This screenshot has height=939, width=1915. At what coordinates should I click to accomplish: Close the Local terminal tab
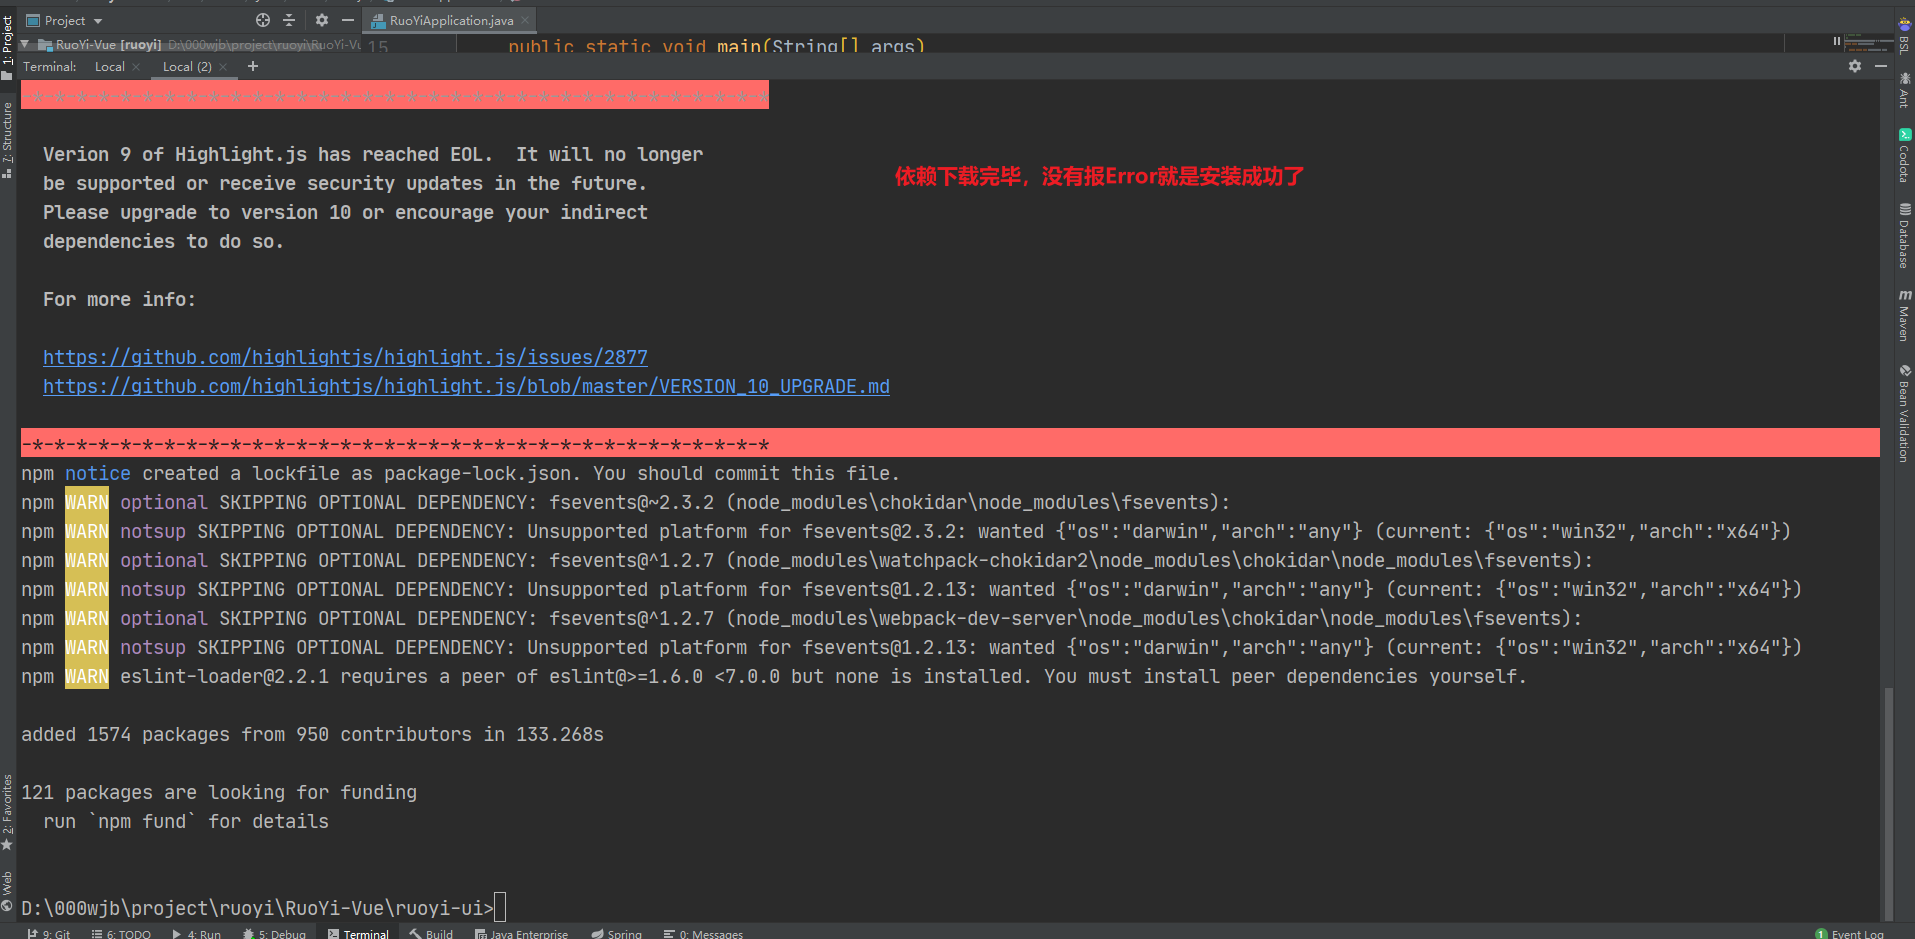136,67
